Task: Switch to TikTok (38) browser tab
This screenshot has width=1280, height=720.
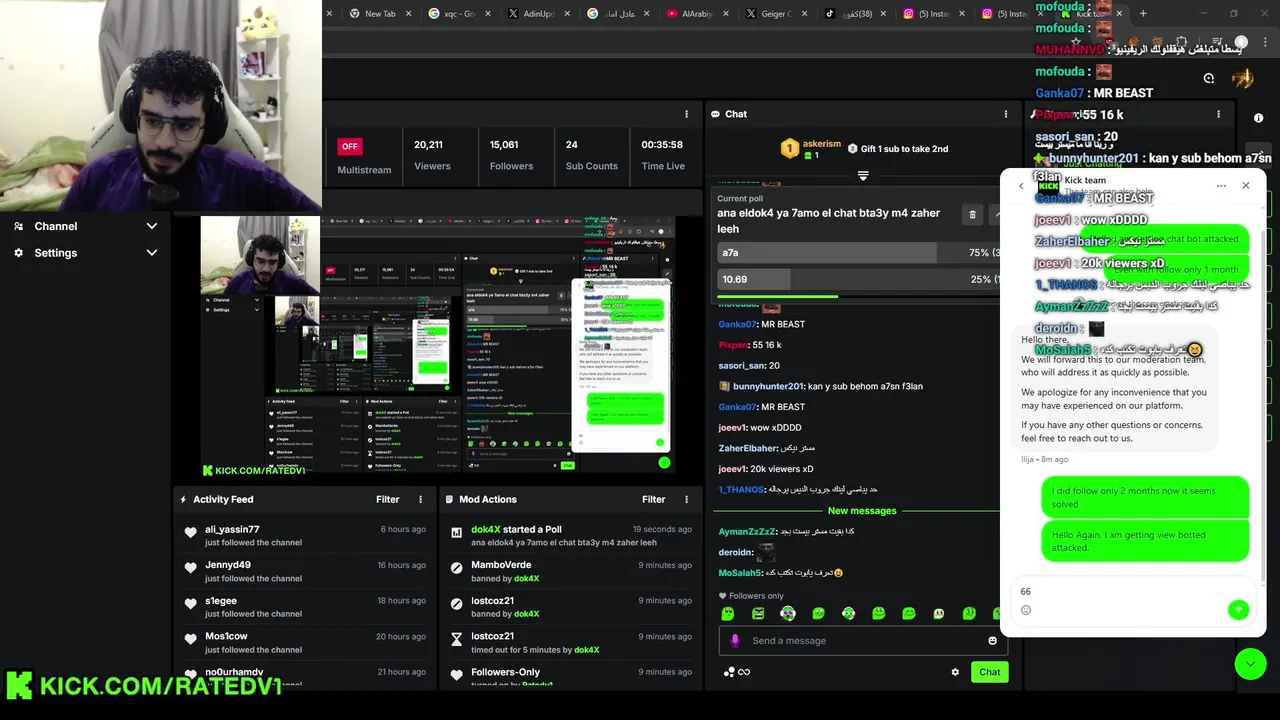Action: (856, 13)
